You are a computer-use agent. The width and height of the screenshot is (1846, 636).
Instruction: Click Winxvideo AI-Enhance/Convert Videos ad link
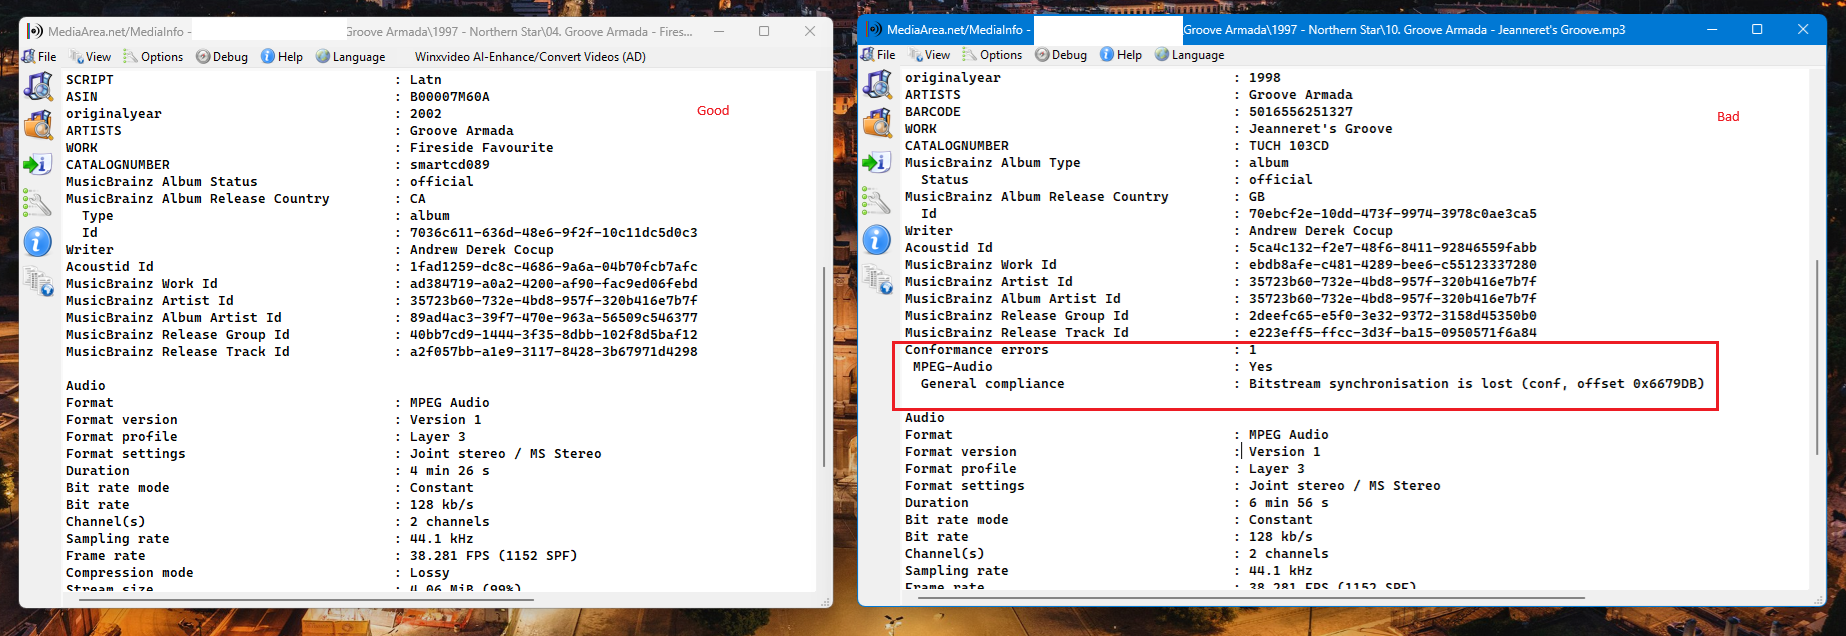[530, 57]
